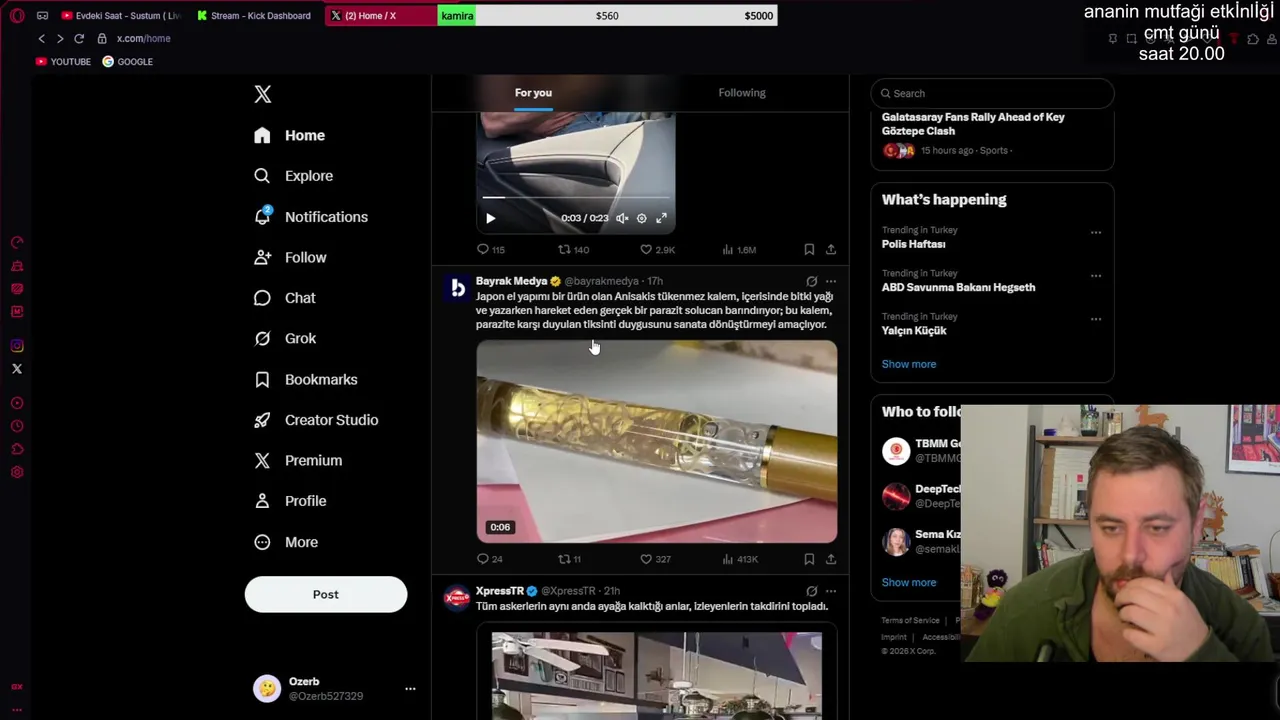This screenshot has width=1280, height=720.
Task: Go to Profile from sidebar
Action: [x=290, y=501]
